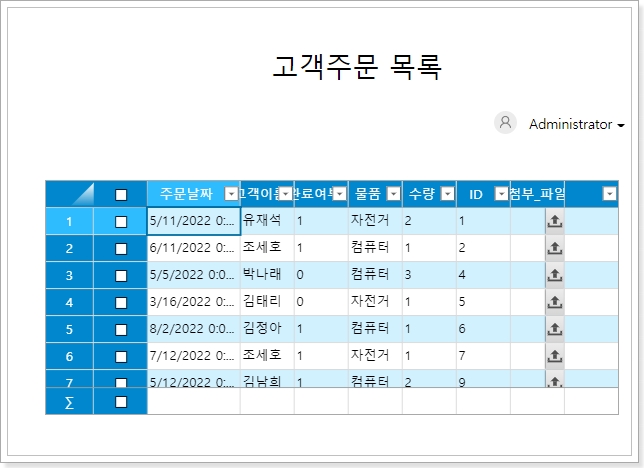644x468 pixels.
Task: Click the upload icon for order ID 5
Action: (555, 302)
